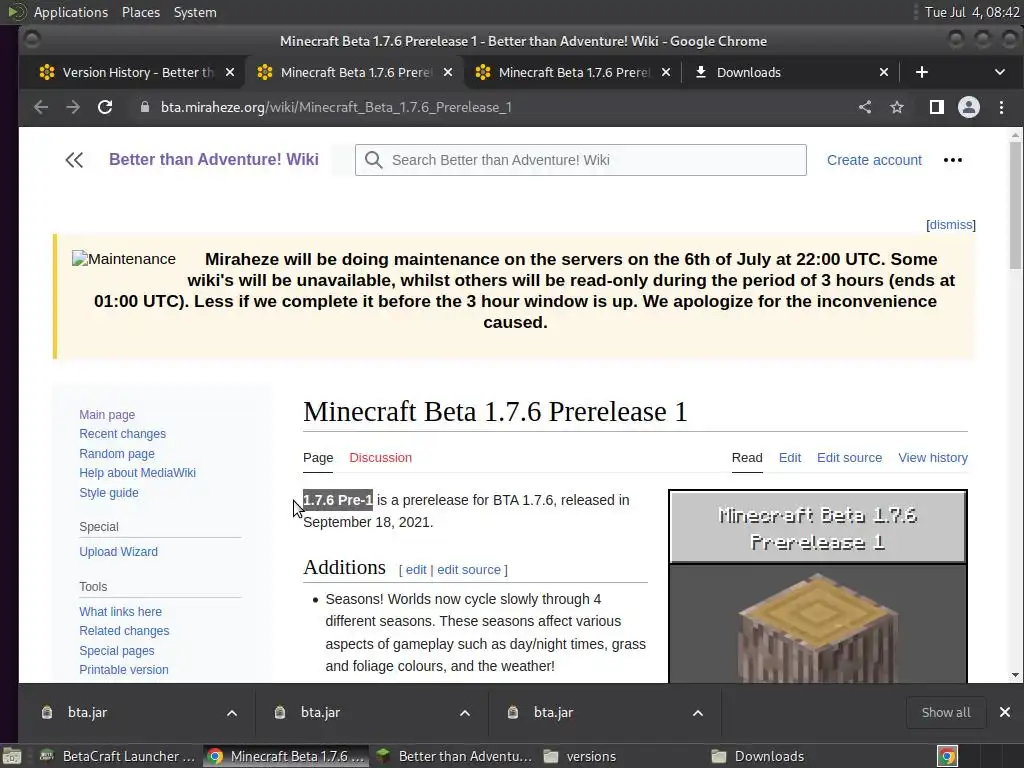The width and height of the screenshot is (1024, 768).
Task: Click Additions section edit source link
Action: (469, 569)
